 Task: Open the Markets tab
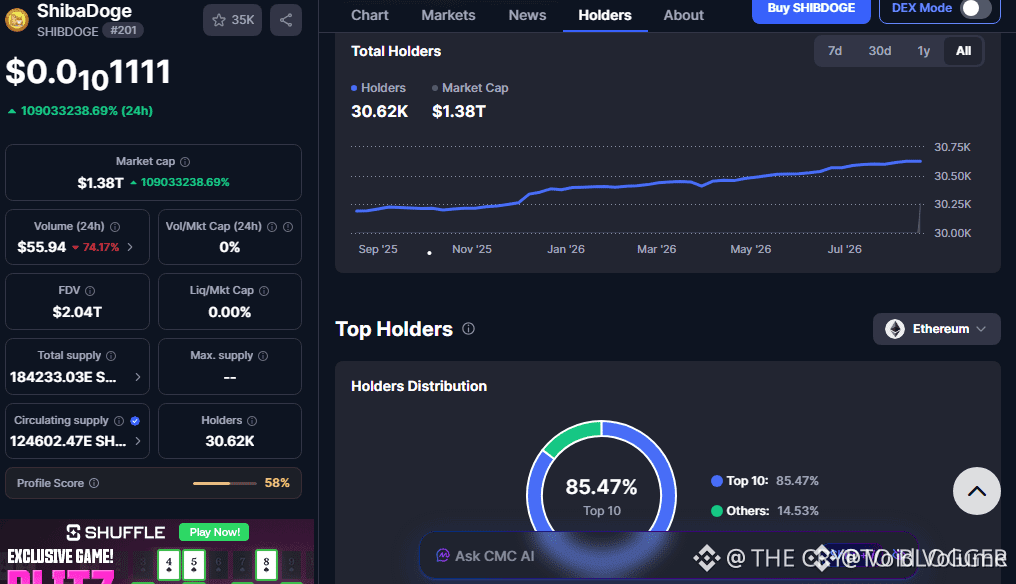click(x=448, y=15)
